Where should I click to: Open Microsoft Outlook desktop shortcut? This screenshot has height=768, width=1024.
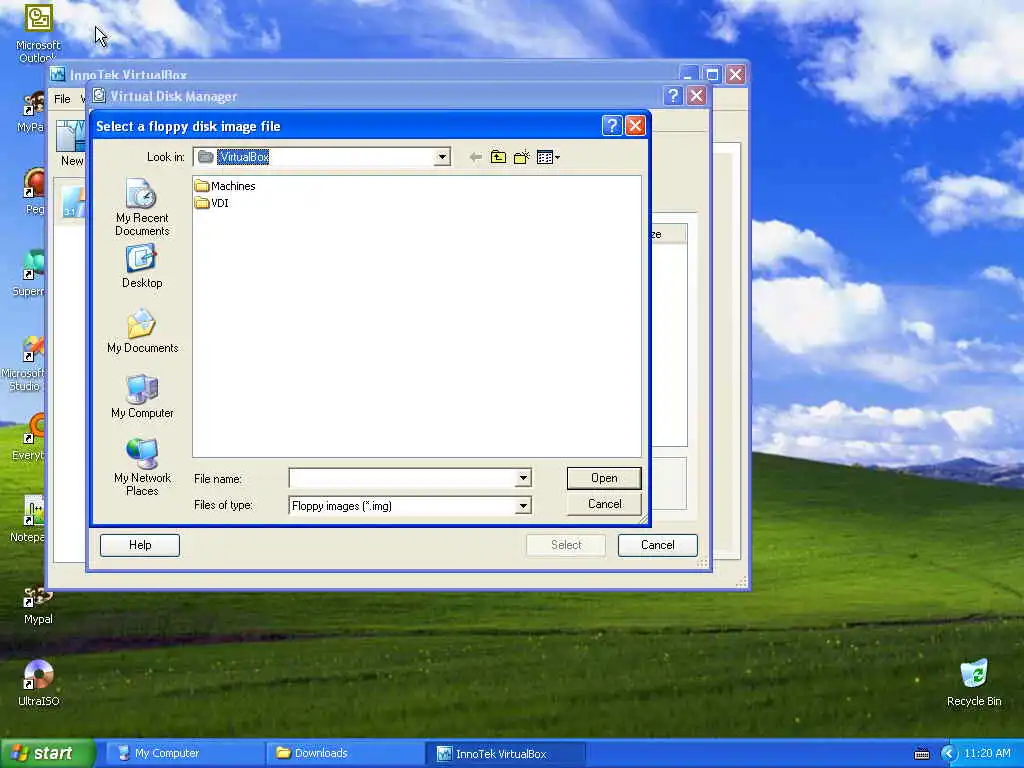point(38,33)
